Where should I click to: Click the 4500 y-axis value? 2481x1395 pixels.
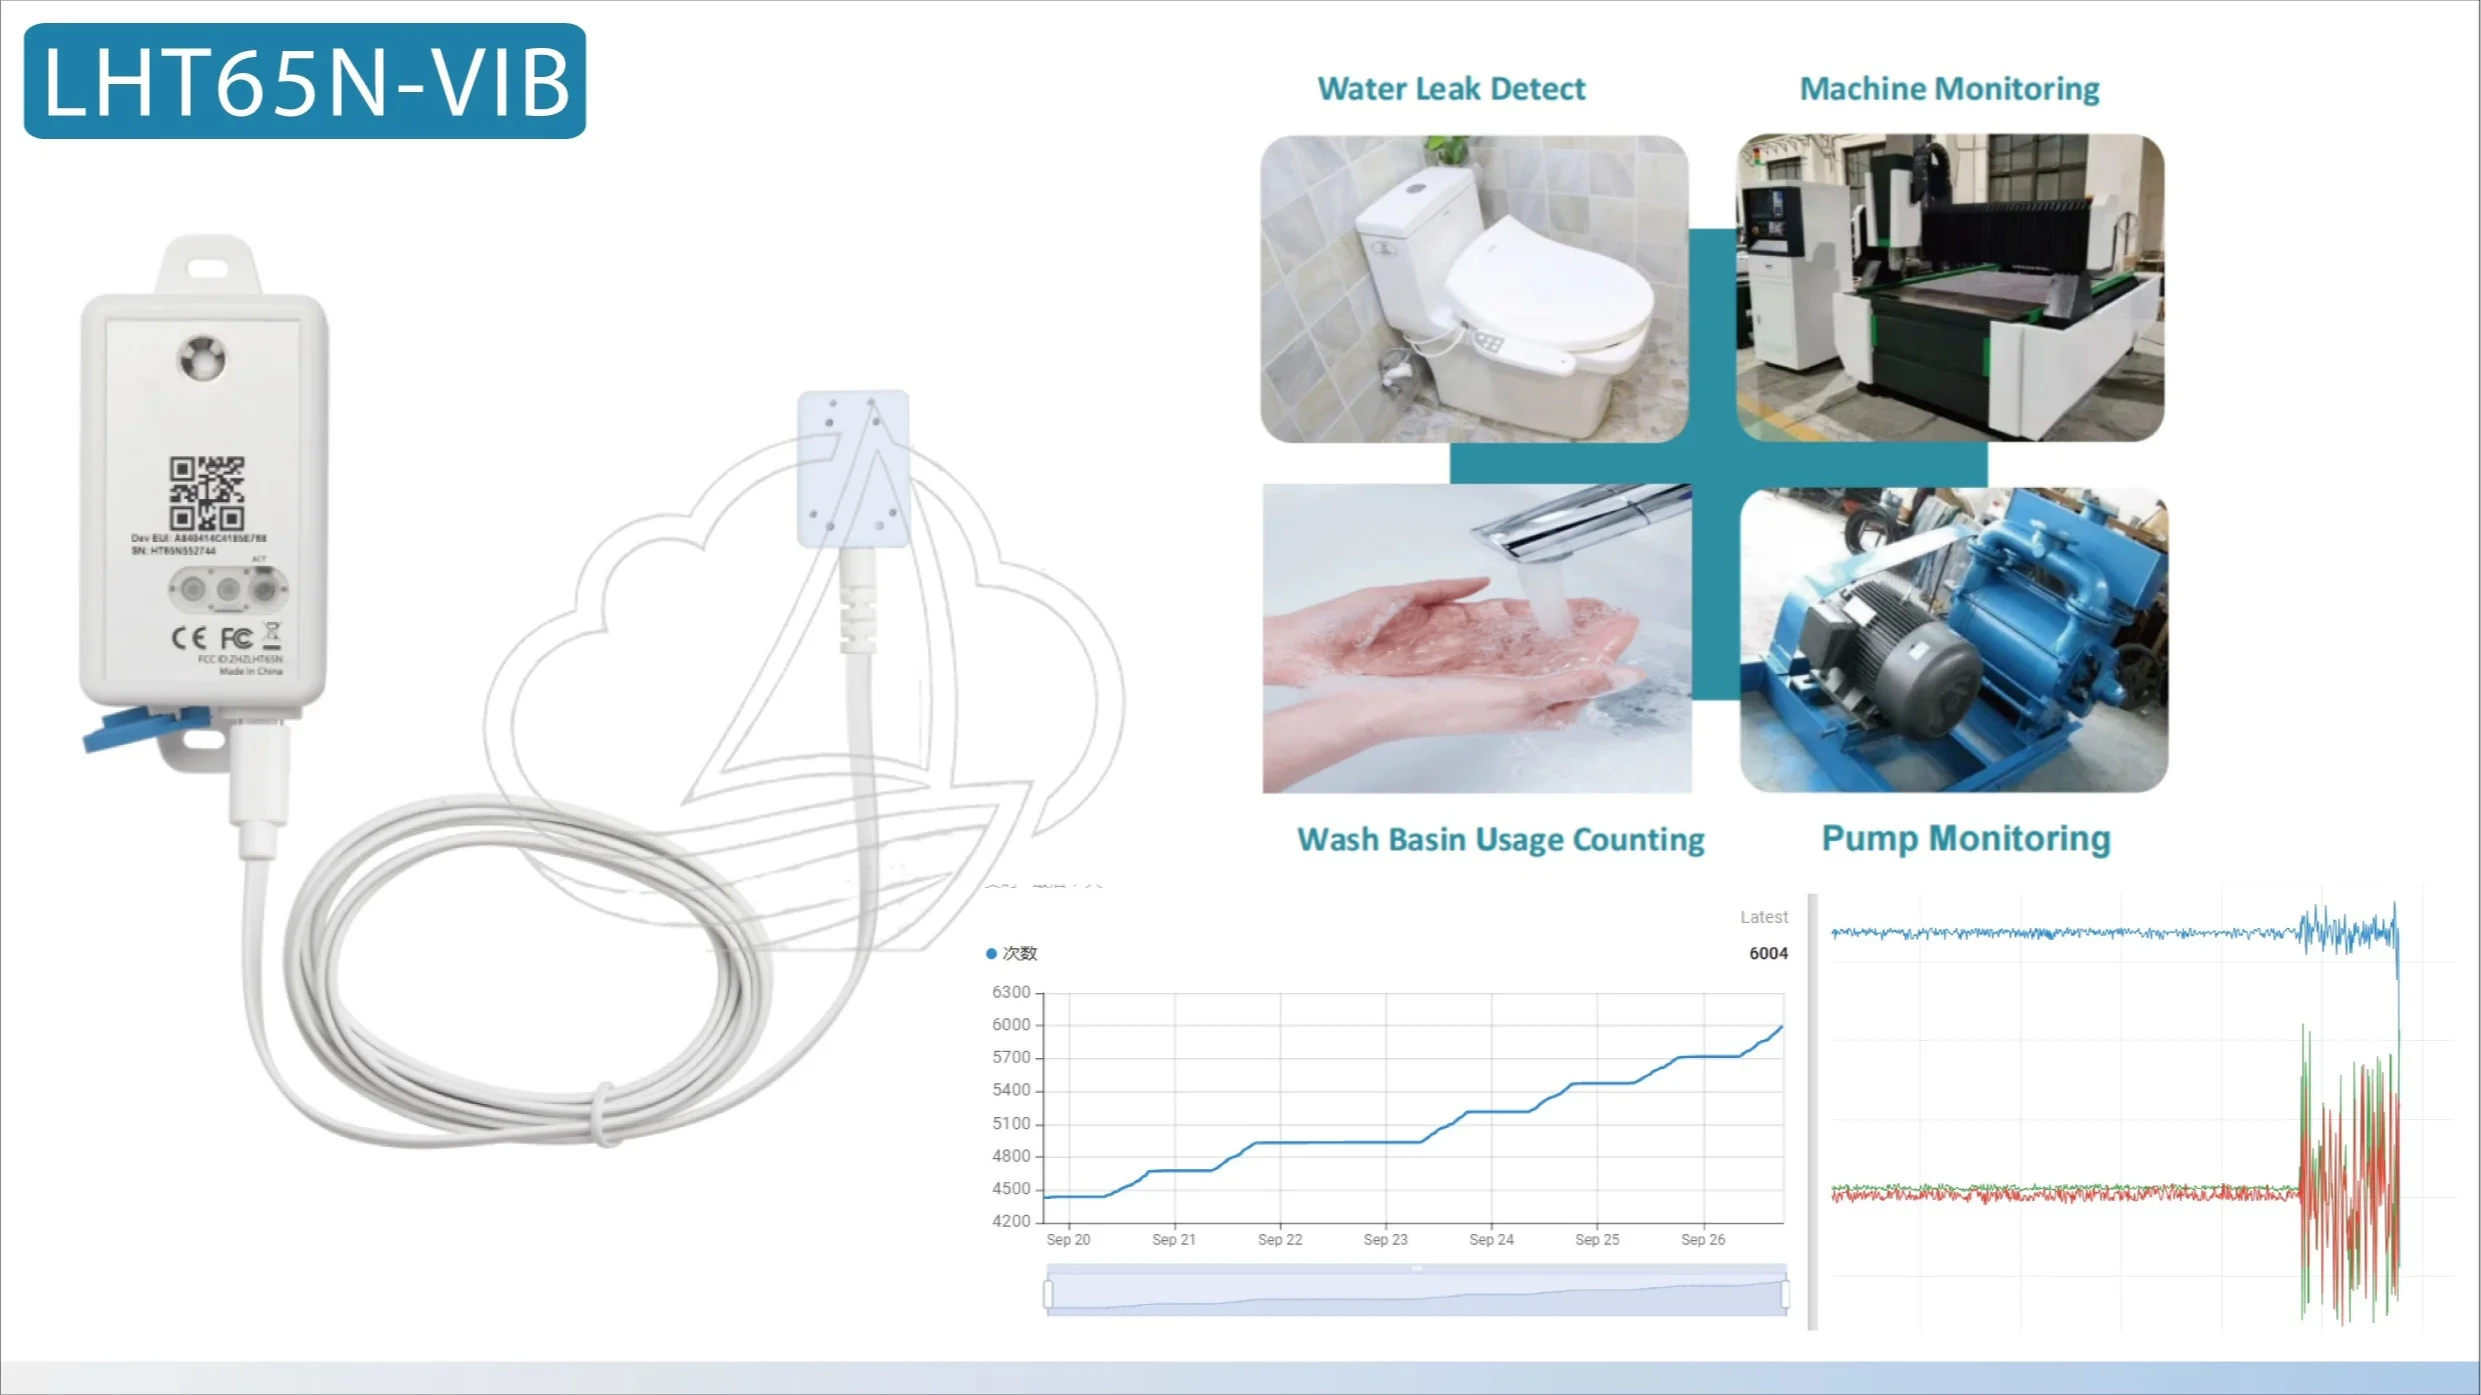click(x=1011, y=1189)
